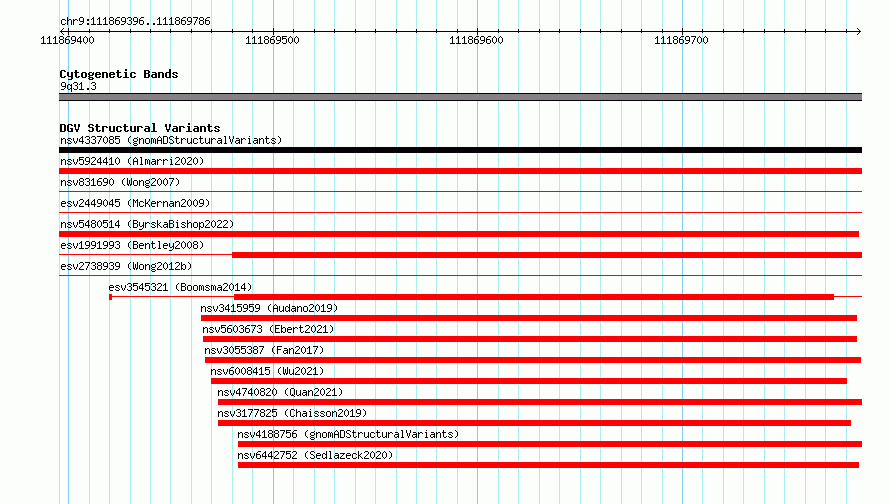The image size is (890, 504).
Task: Click the ruler's right arrowhead
Action: (858, 31)
